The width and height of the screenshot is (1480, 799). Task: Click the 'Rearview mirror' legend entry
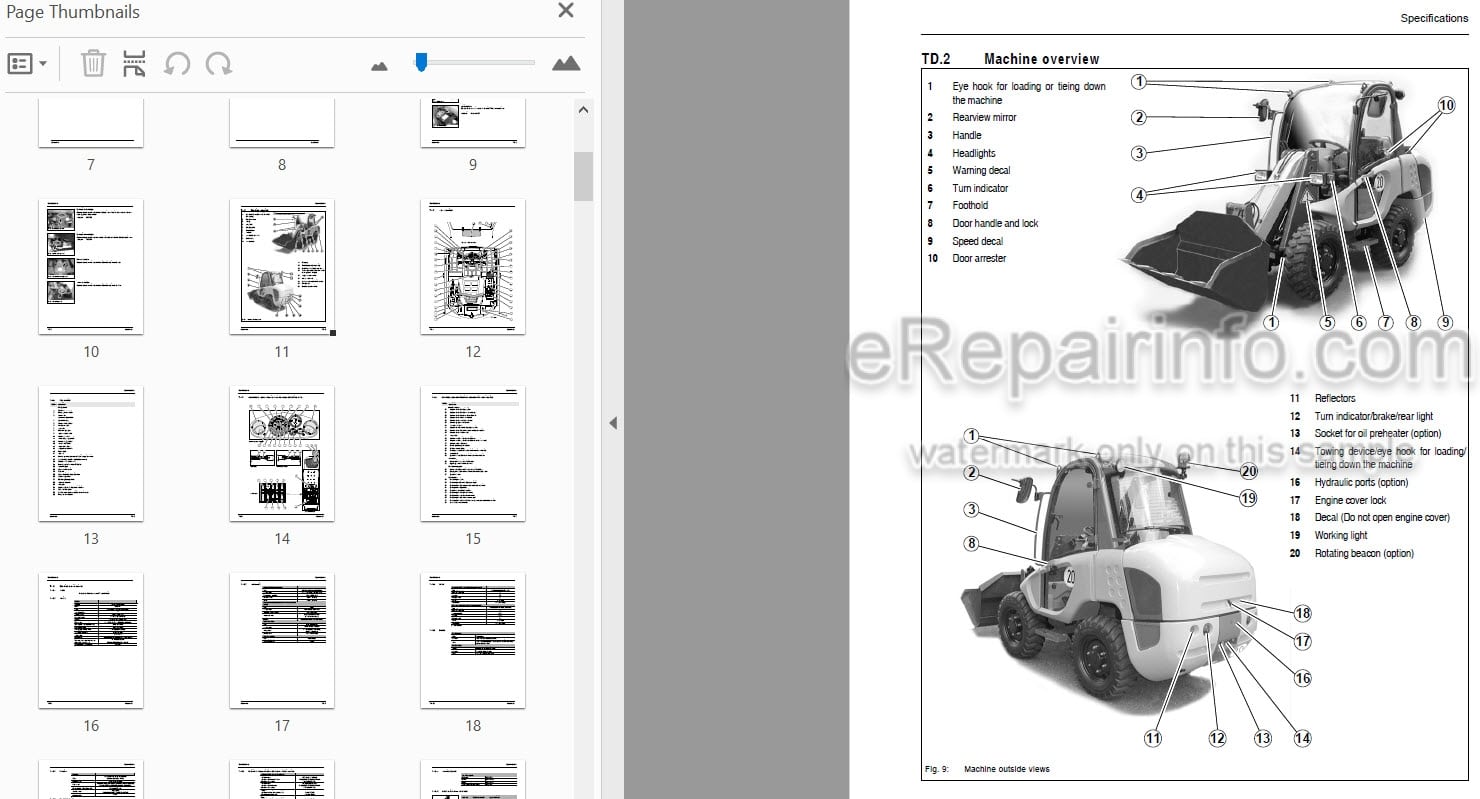[984, 117]
